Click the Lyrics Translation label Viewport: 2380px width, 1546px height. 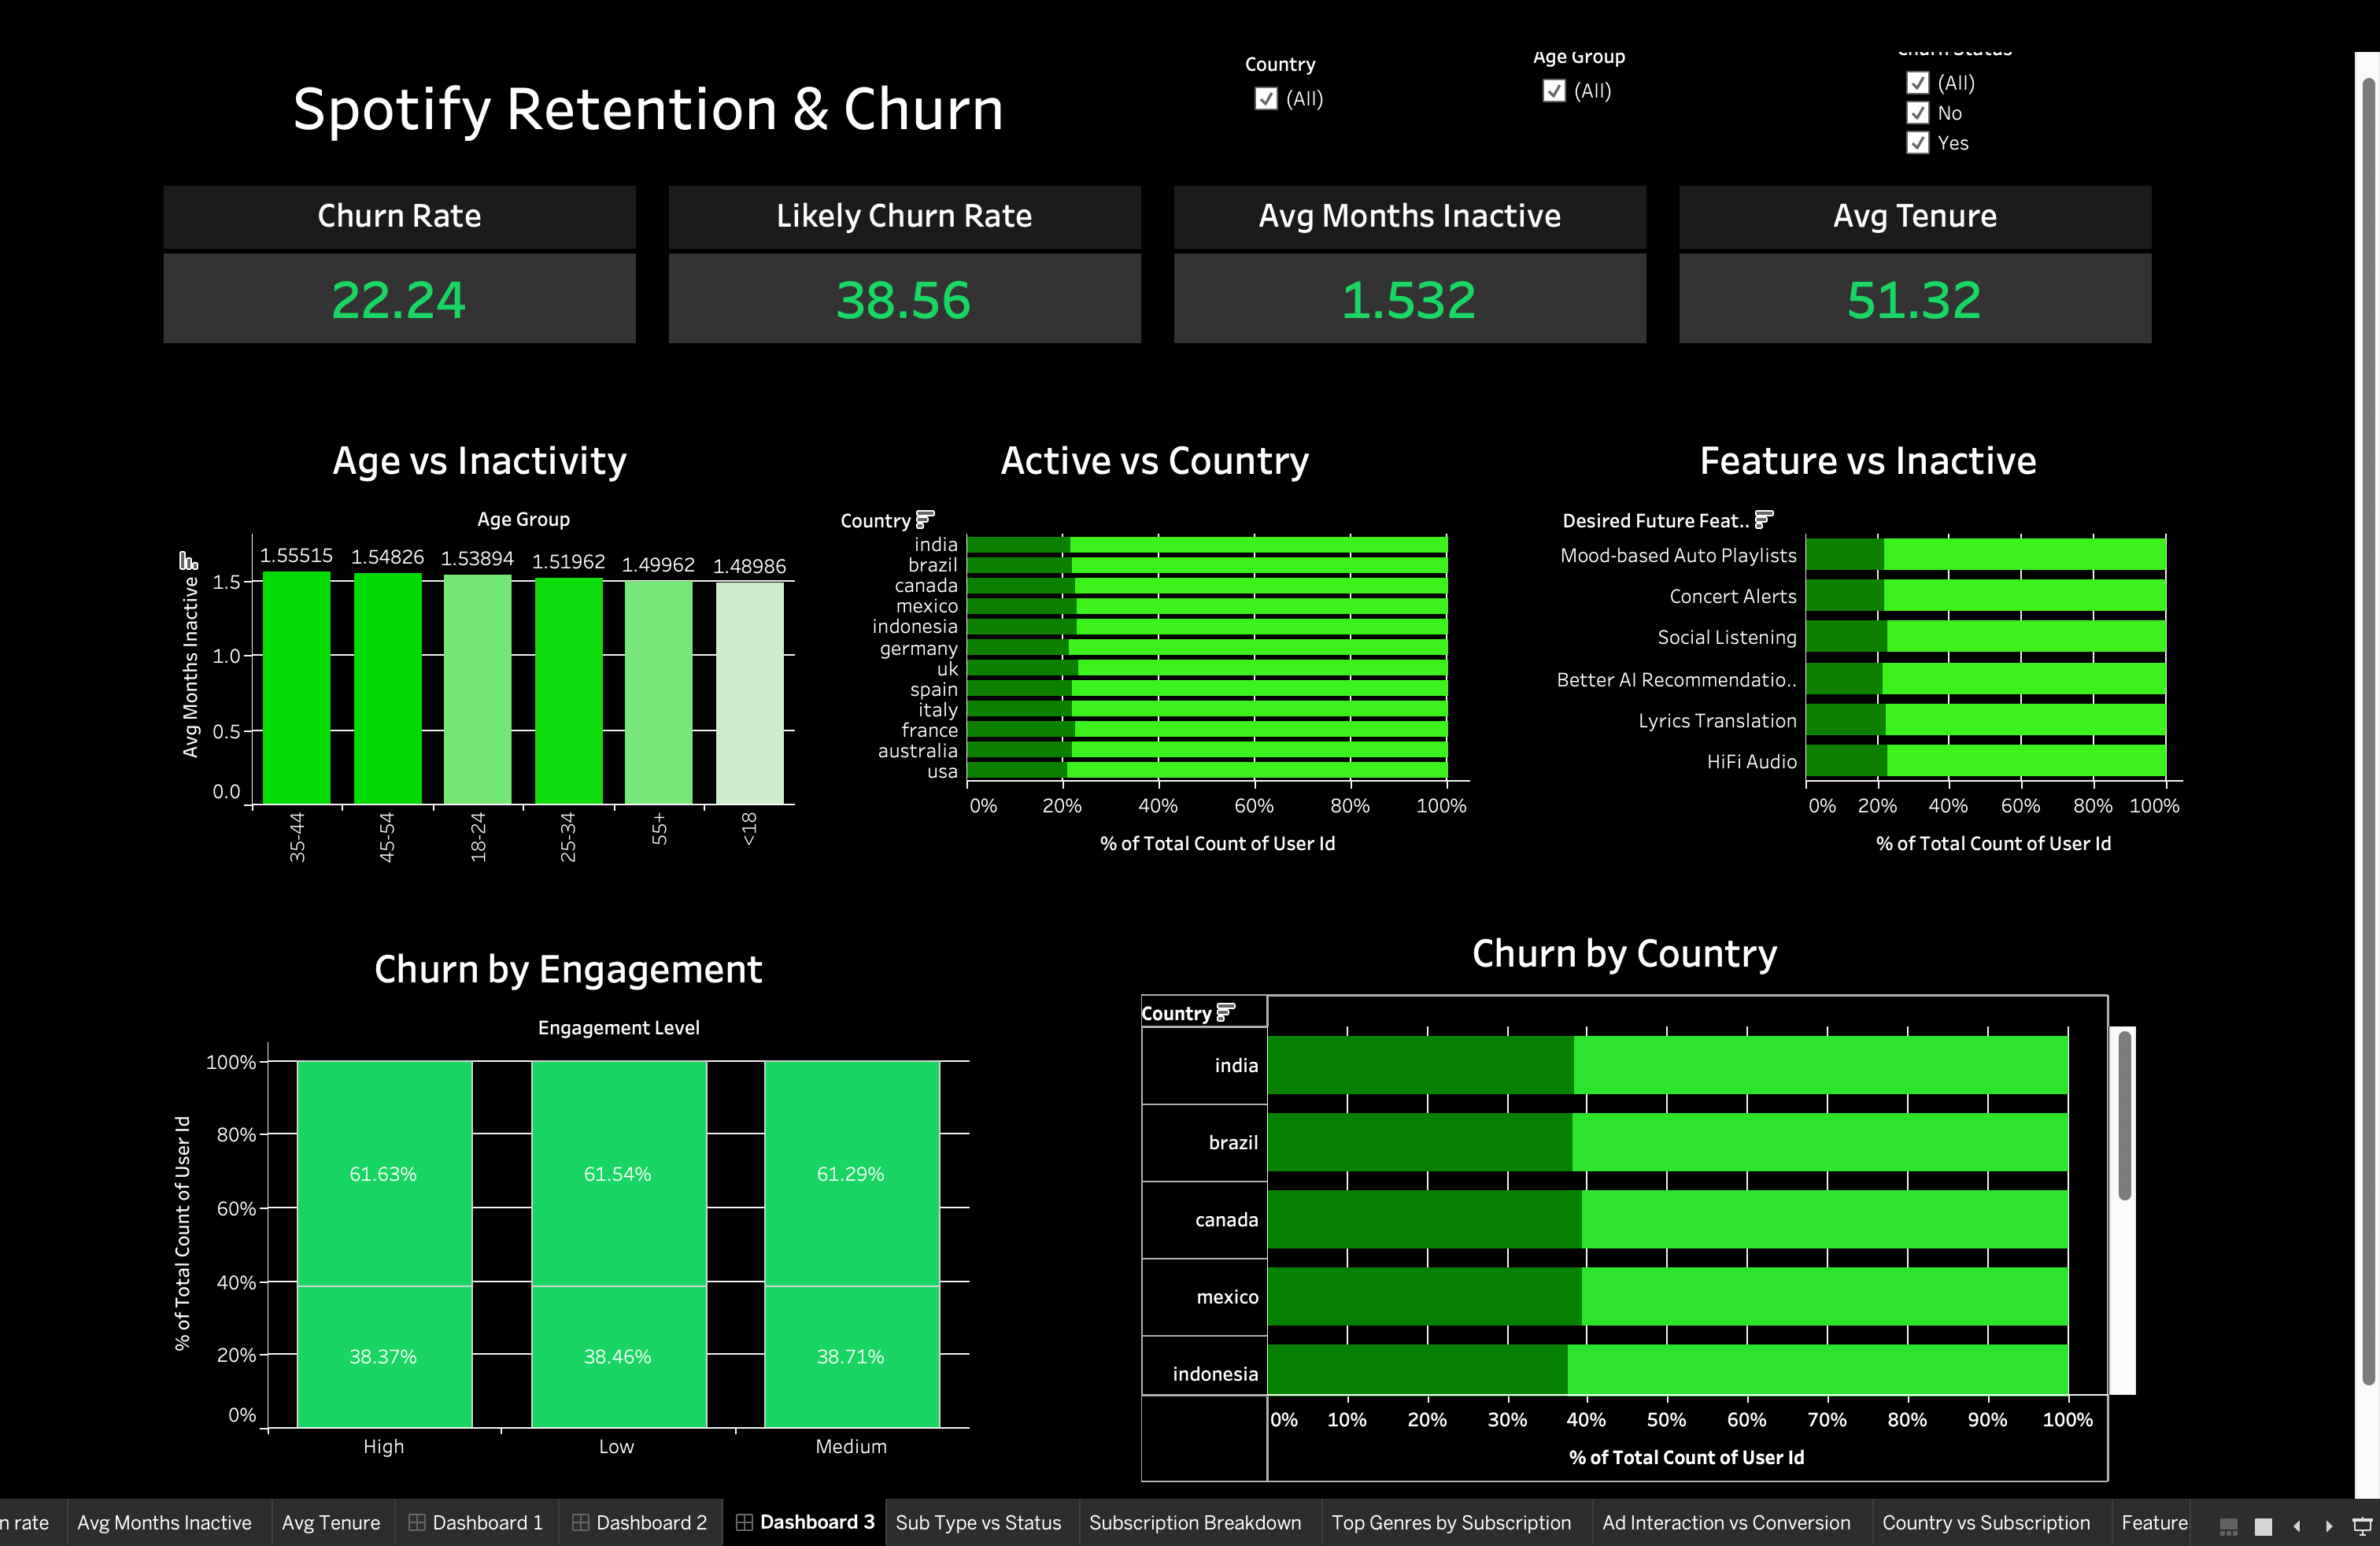click(x=1717, y=720)
